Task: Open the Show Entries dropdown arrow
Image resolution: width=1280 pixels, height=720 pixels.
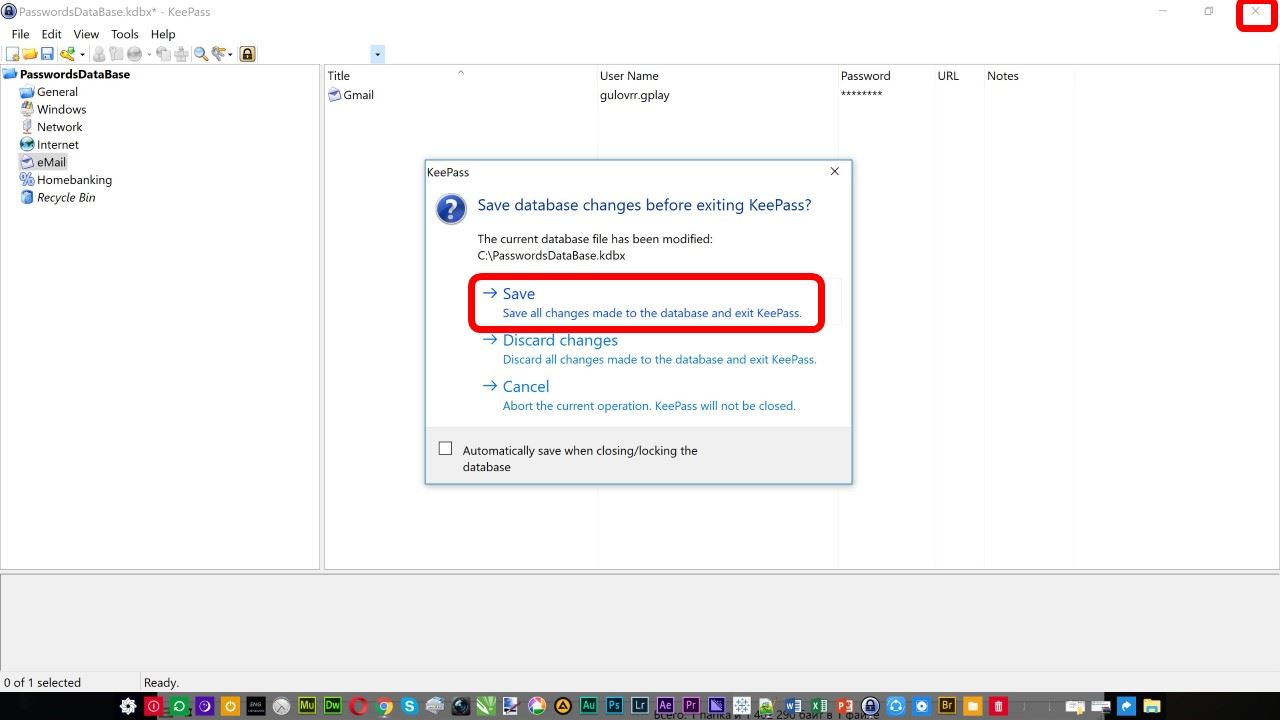Action: click(230, 54)
